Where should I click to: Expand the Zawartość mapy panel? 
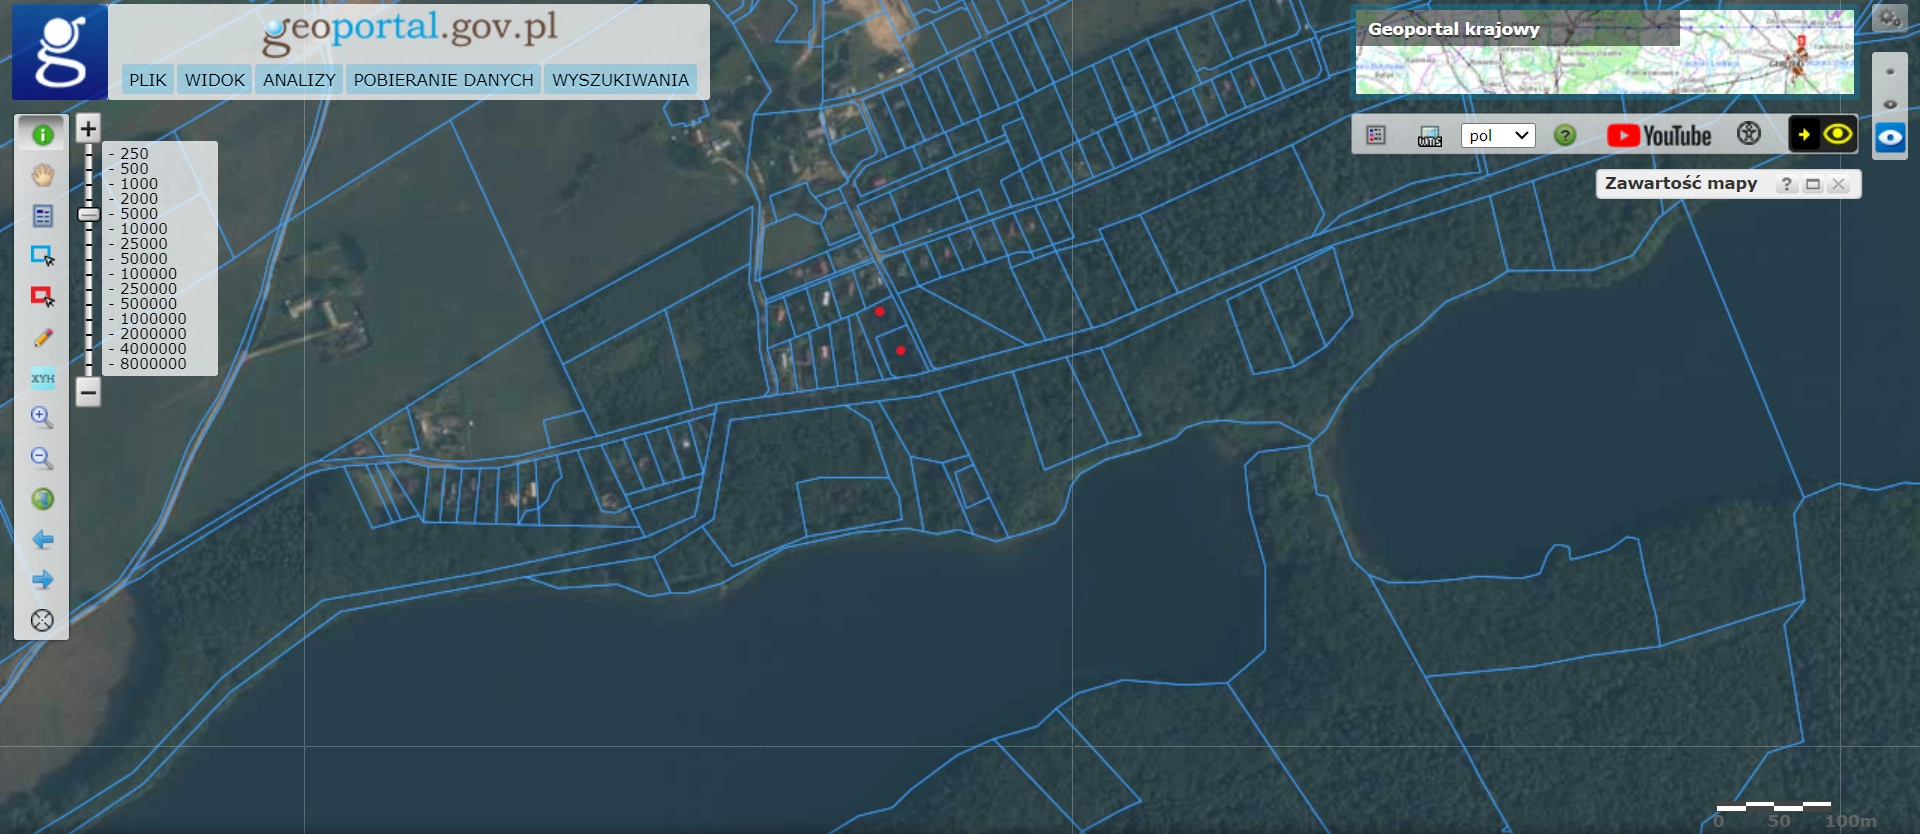pyautogui.click(x=1812, y=184)
